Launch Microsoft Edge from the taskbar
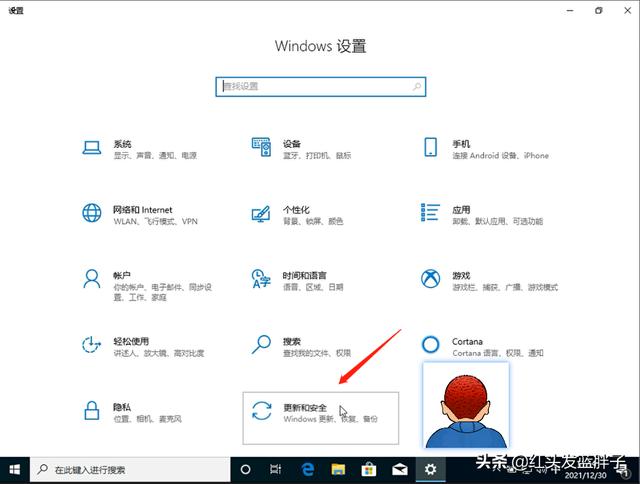Image resolution: width=640 pixels, height=484 pixels. (307, 470)
